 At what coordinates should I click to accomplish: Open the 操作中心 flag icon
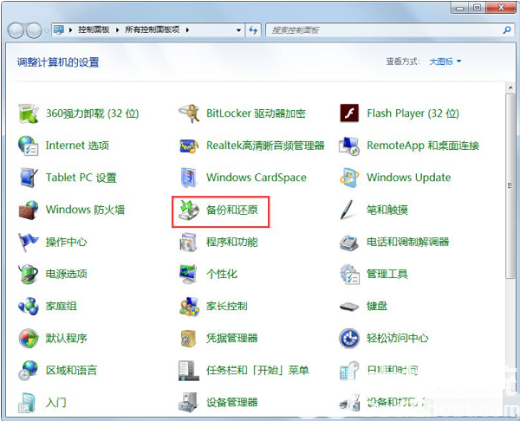28,242
